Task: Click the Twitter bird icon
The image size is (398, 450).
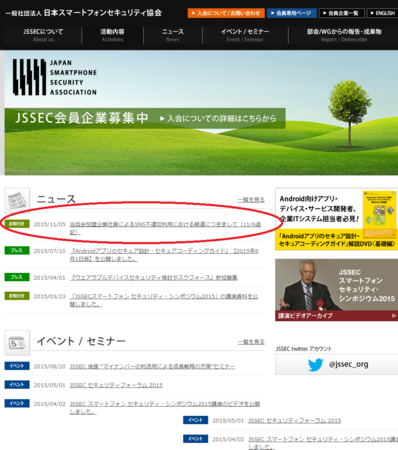Action: point(315,364)
